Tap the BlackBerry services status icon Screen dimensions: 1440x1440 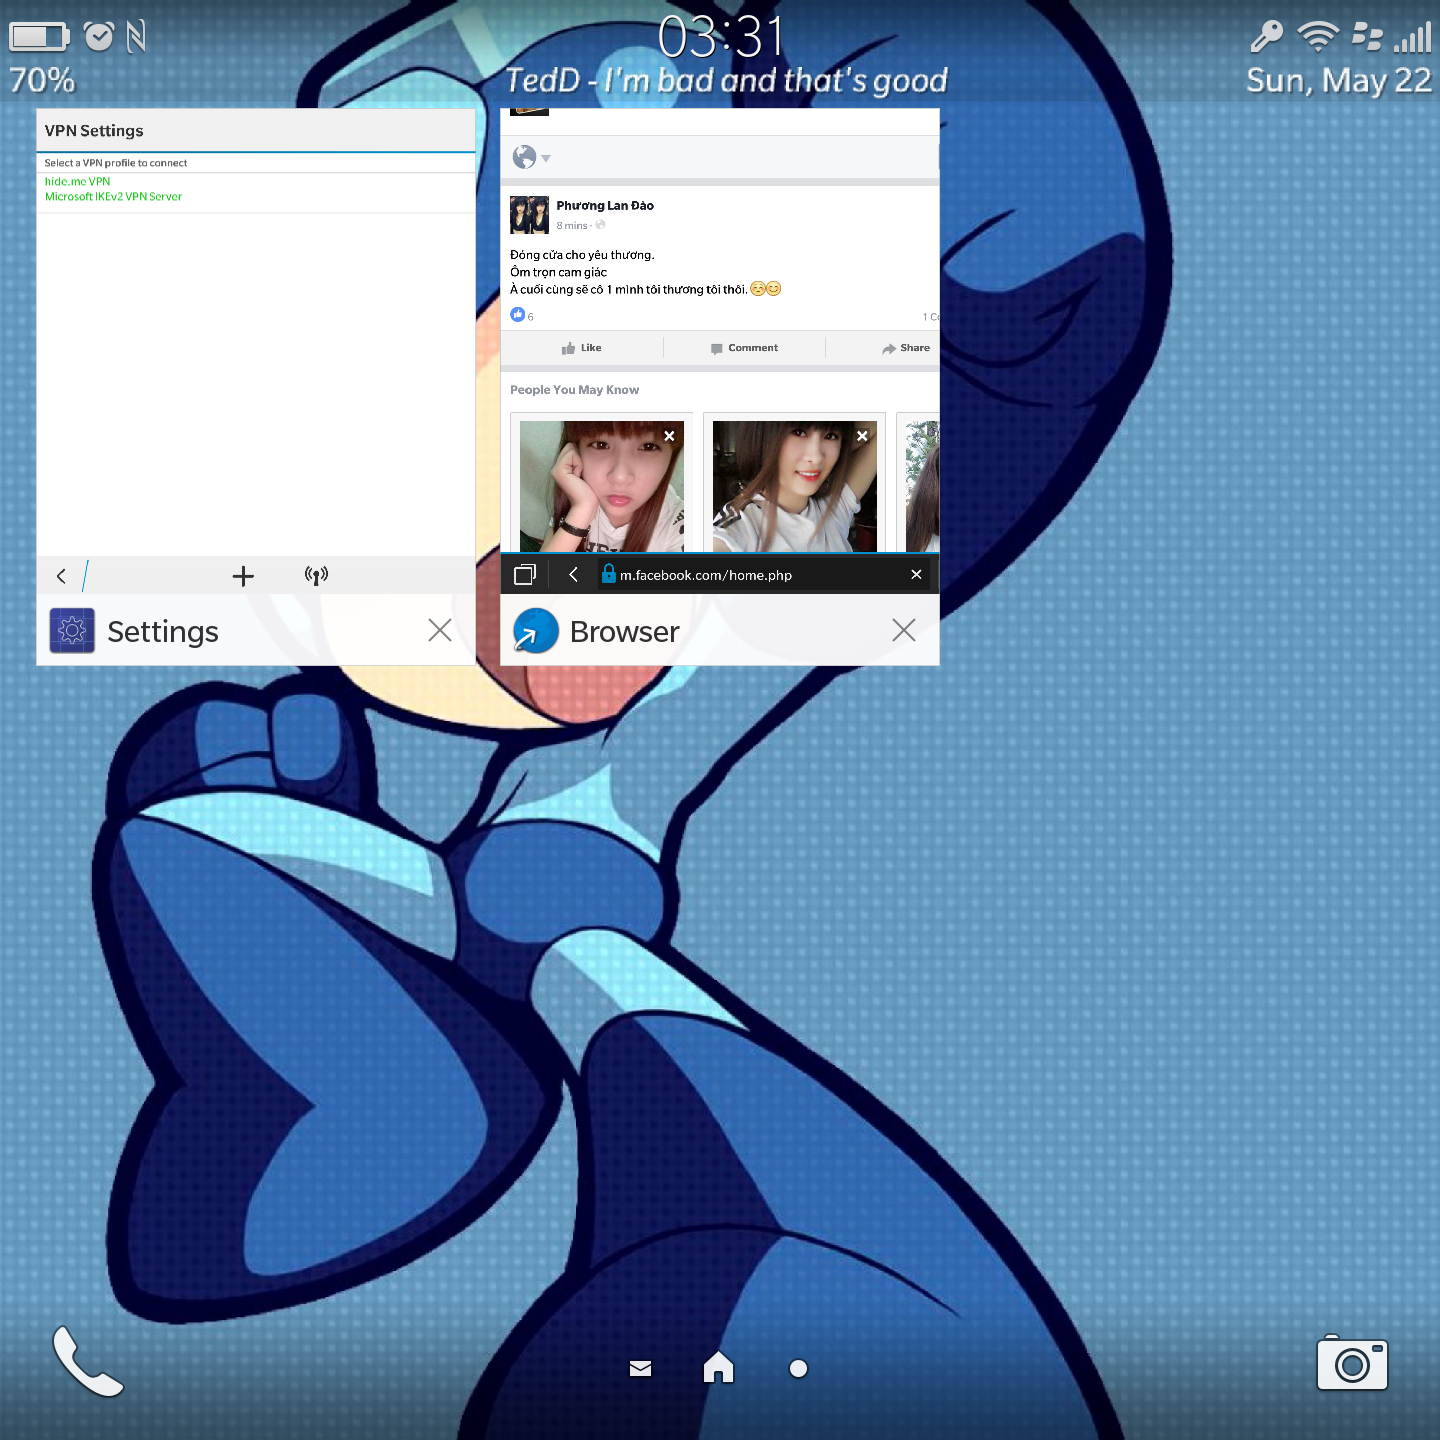(1366, 37)
